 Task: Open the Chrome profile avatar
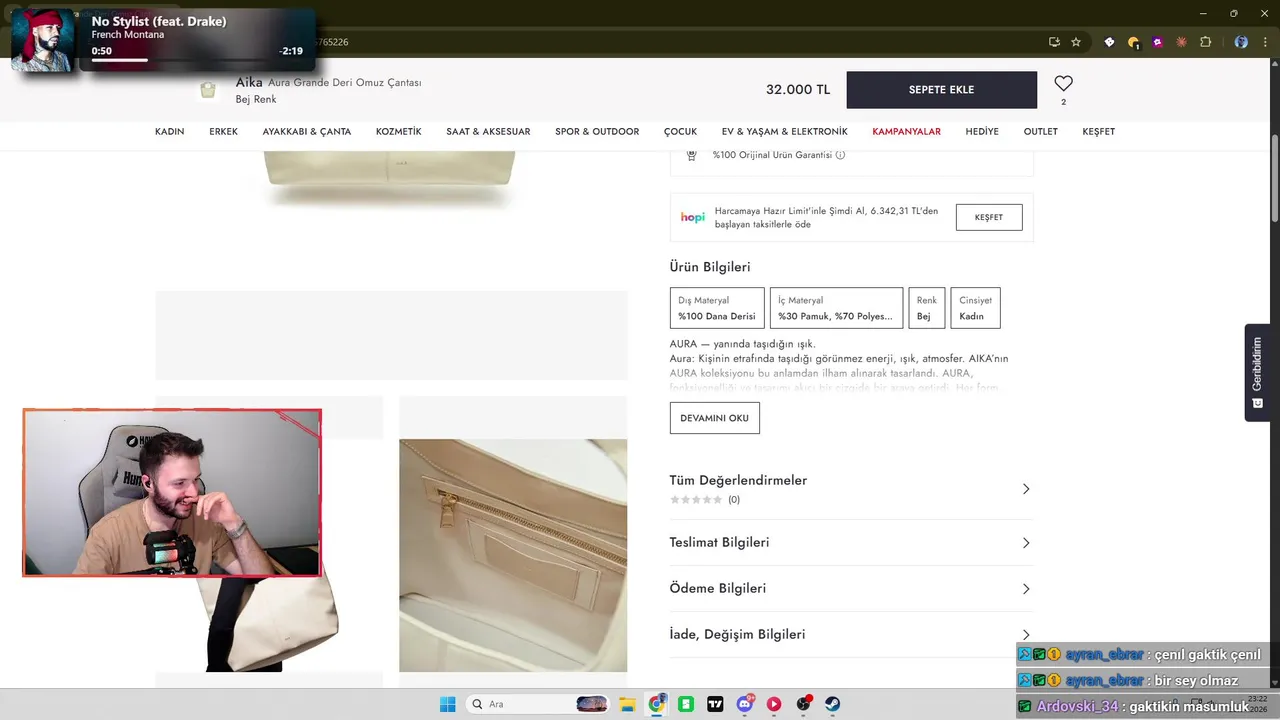(x=1241, y=42)
